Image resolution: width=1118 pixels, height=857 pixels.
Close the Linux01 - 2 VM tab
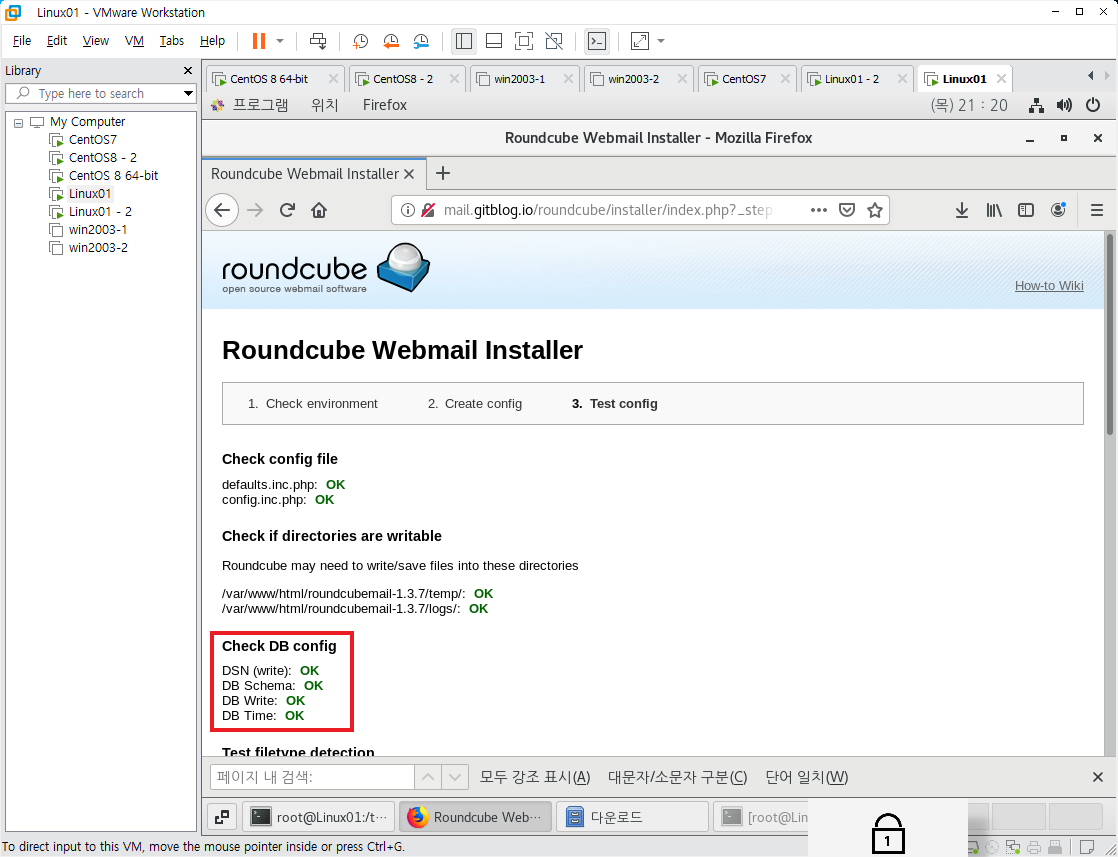(x=902, y=79)
